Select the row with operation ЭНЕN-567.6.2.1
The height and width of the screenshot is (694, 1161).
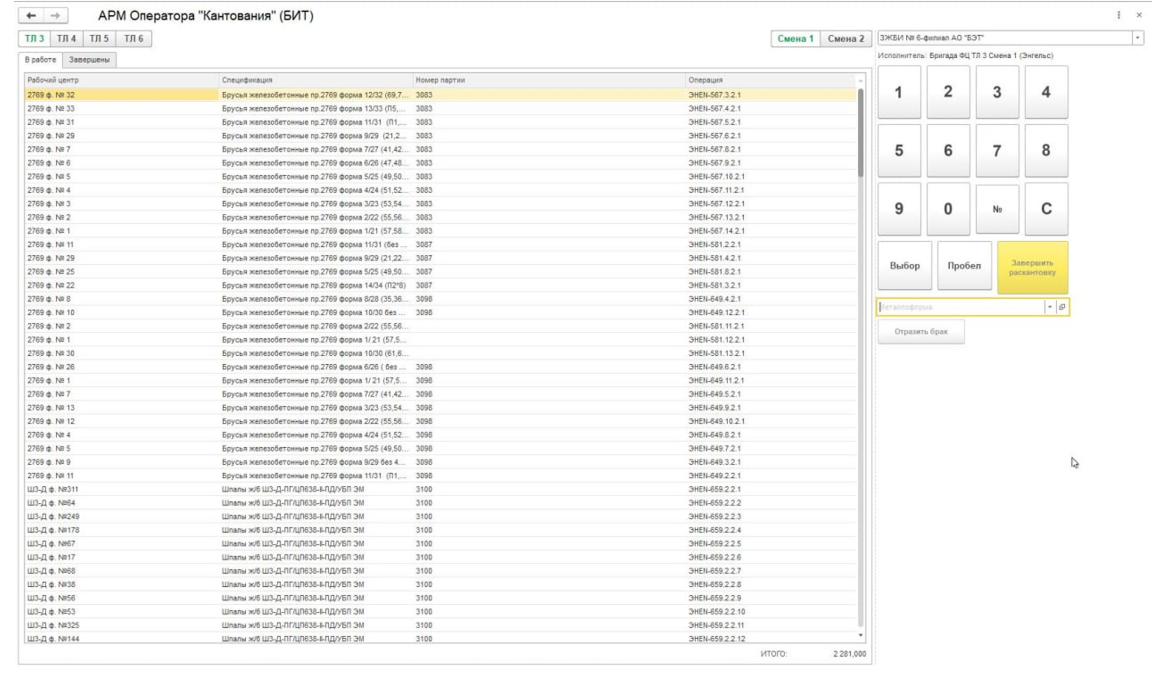(441, 136)
